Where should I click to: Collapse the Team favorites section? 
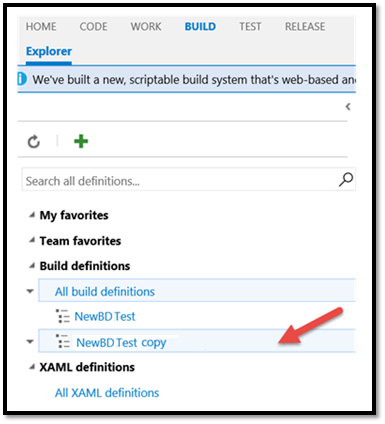(x=32, y=240)
